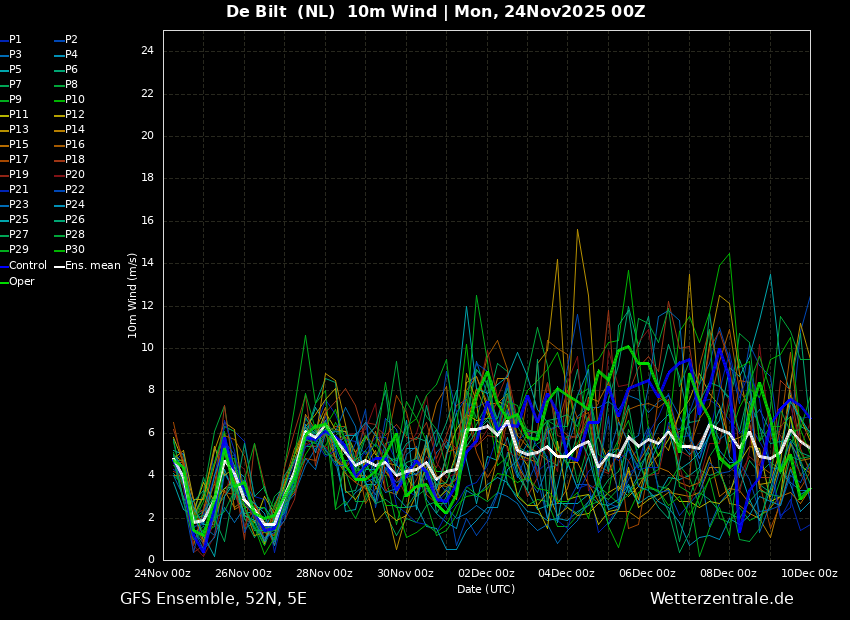This screenshot has width=850, height=620.
Task: Click the 02Dec 00z date tick label
Action: [x=486, y=573]
